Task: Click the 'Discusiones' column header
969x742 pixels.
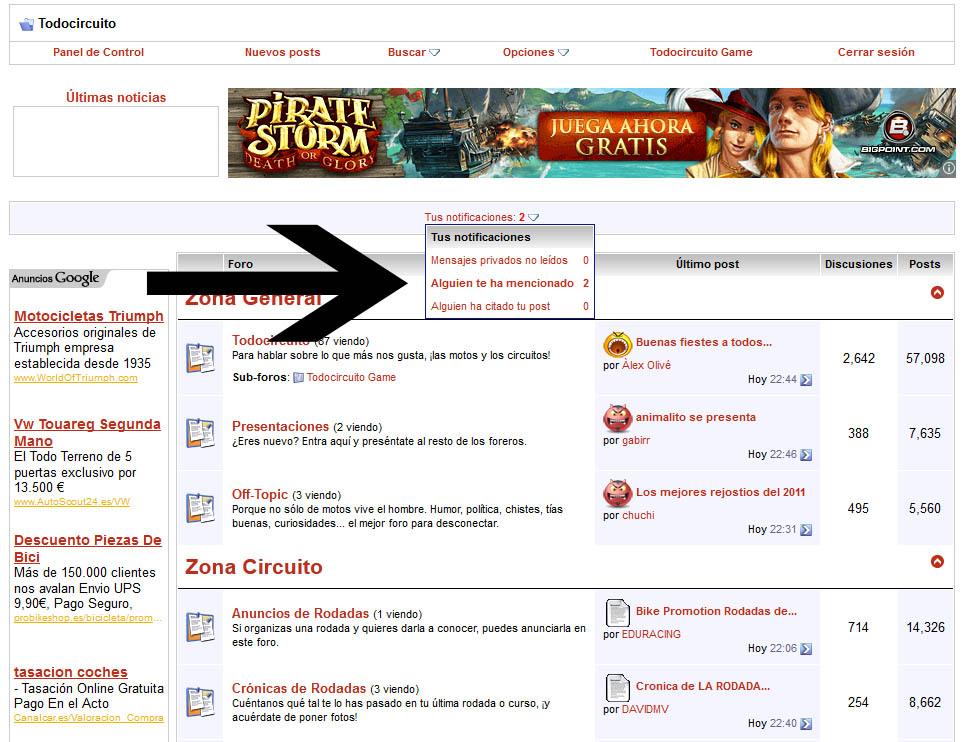Action: [x=858, y=264]
